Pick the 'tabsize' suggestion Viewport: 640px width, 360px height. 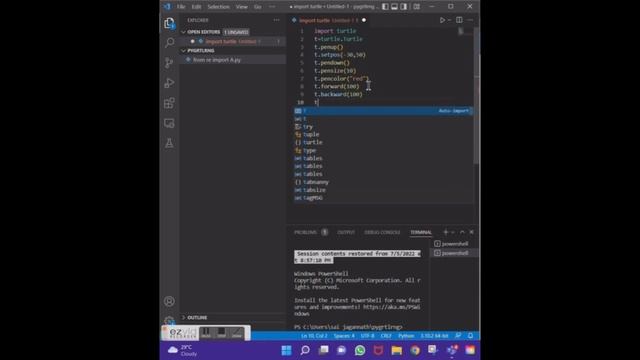[383, 190]
